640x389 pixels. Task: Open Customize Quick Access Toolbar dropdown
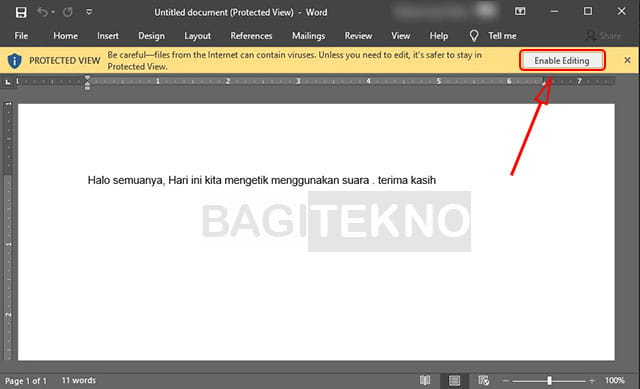[89, 12]
